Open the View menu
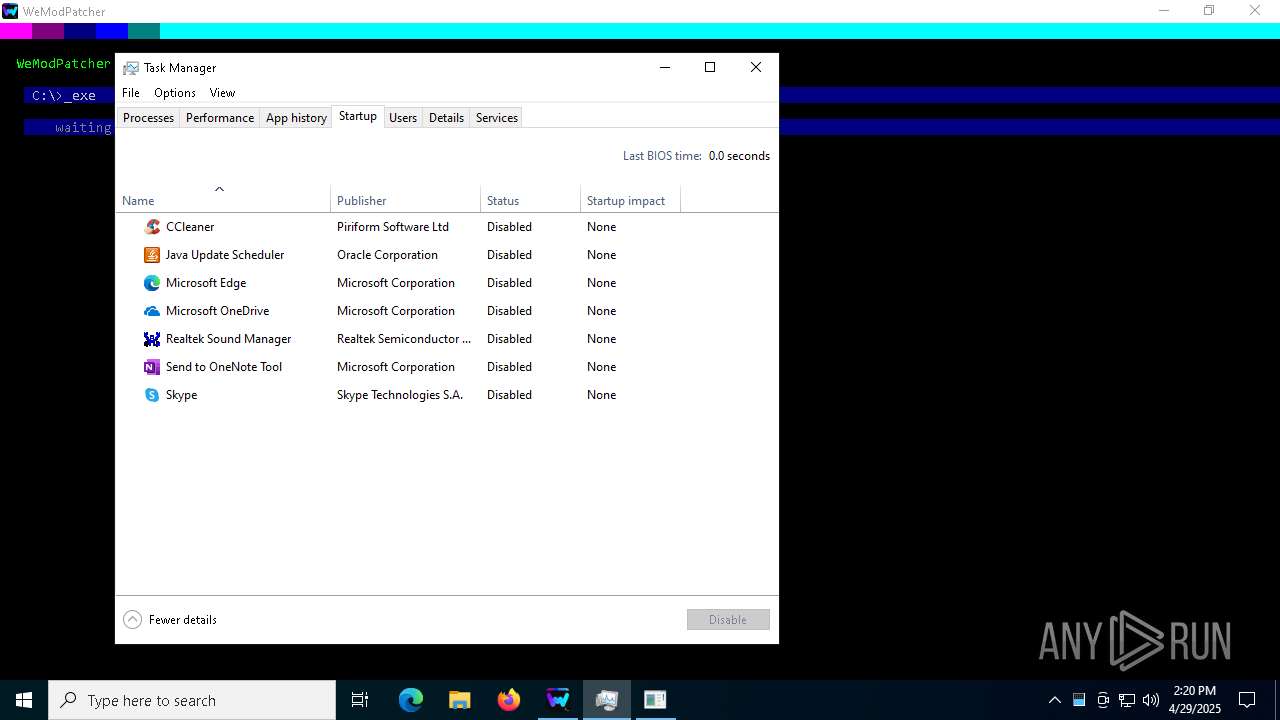The height and width of the screenshot is (720, 1280). [222, 93]
